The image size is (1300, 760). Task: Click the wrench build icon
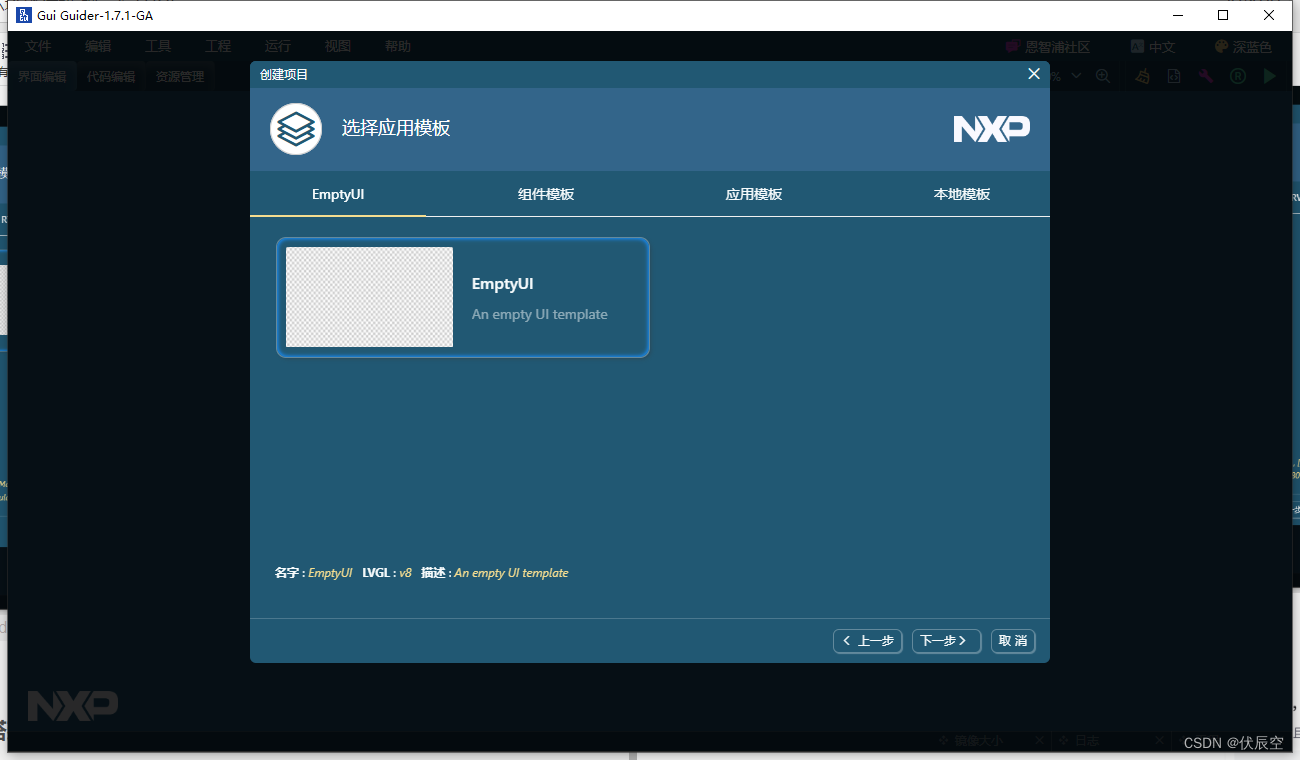(x=1206, y=76)
